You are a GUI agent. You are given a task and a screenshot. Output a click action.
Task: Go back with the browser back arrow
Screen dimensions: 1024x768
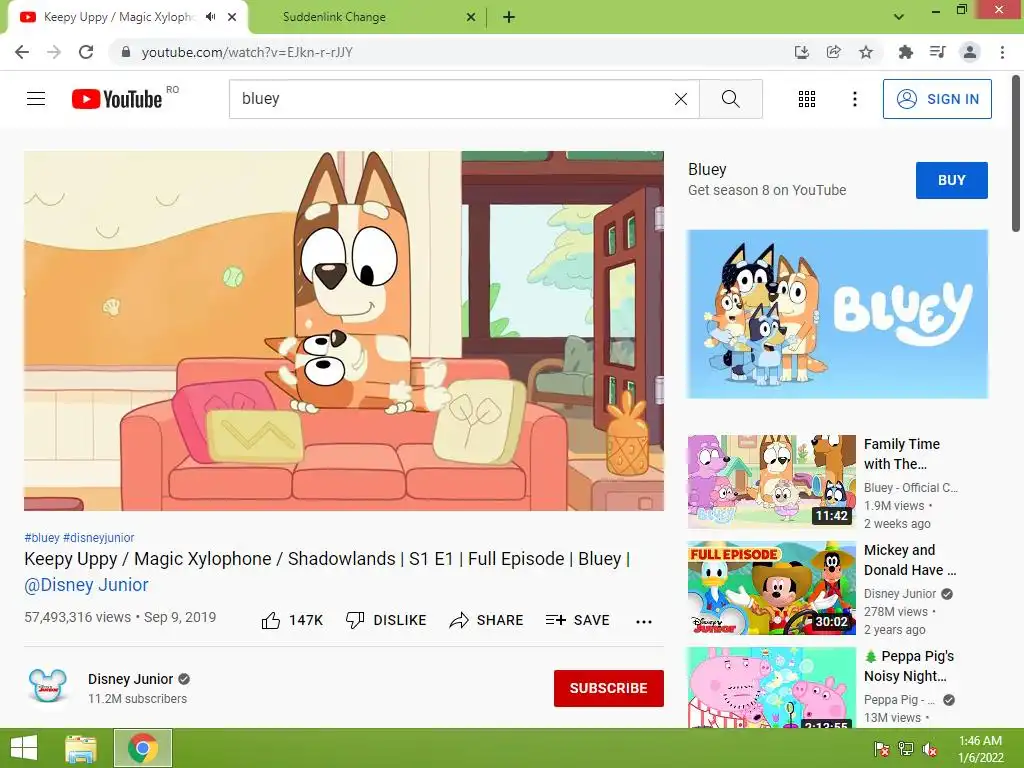(22, 52)
